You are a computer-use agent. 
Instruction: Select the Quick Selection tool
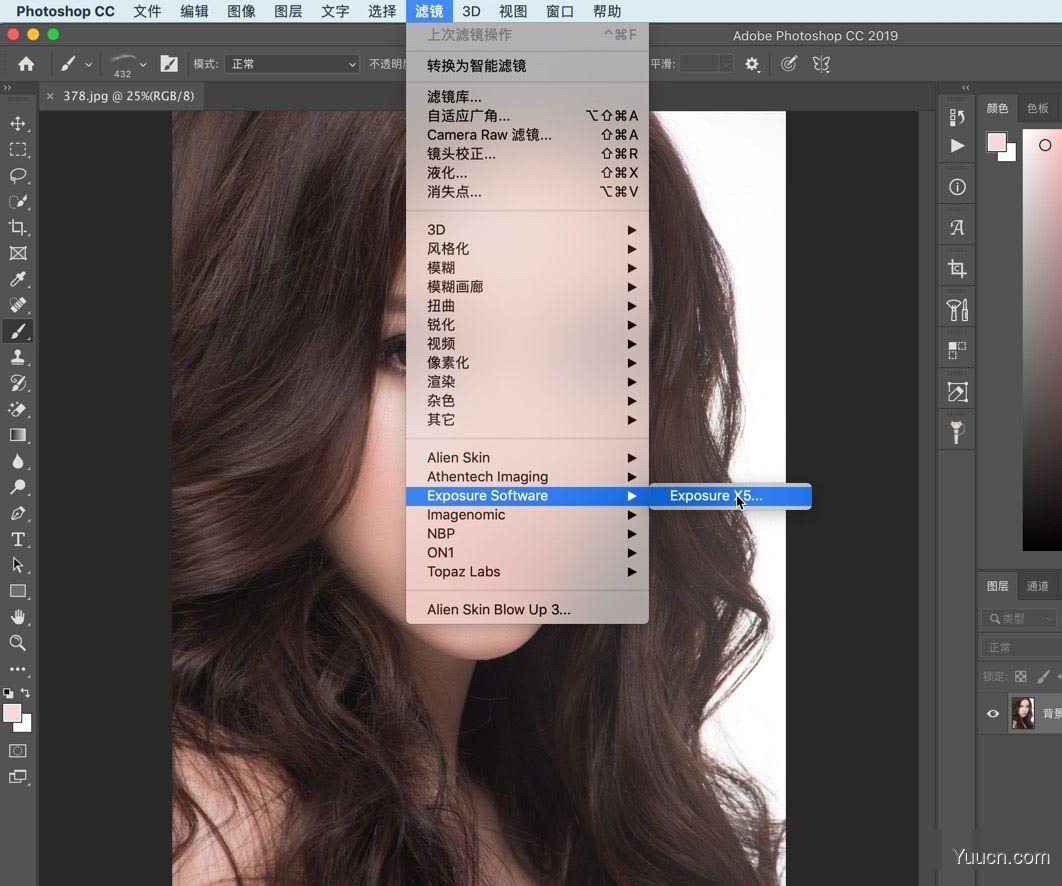(x=18, y=201)
